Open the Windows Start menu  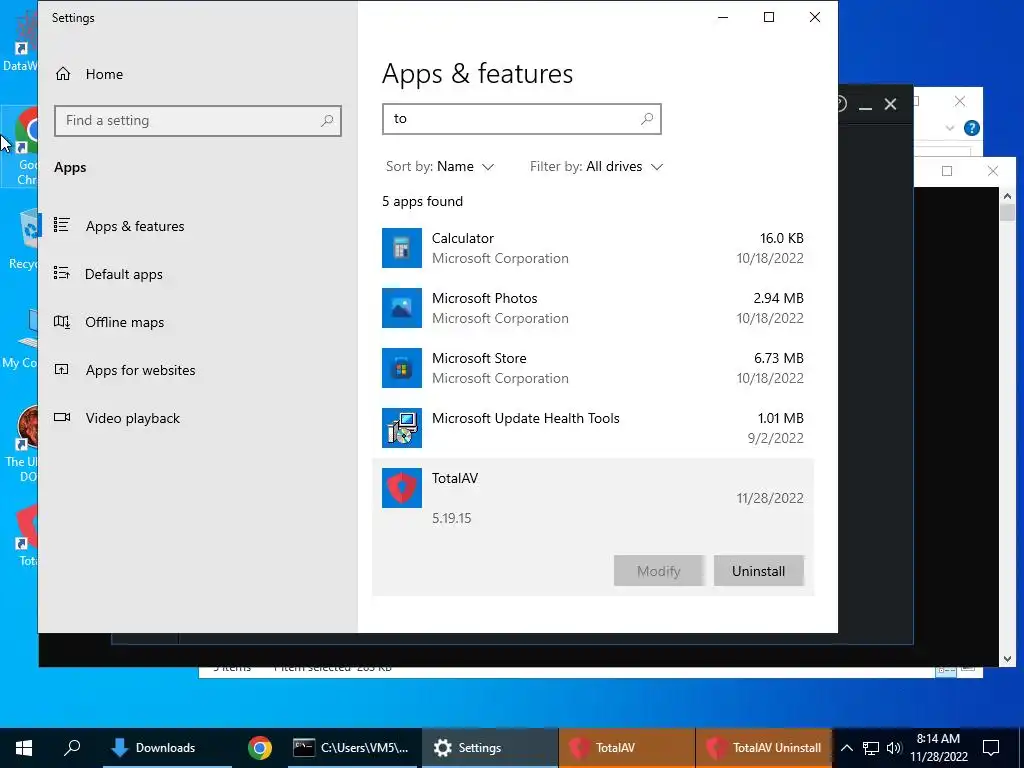coord(24,748)
